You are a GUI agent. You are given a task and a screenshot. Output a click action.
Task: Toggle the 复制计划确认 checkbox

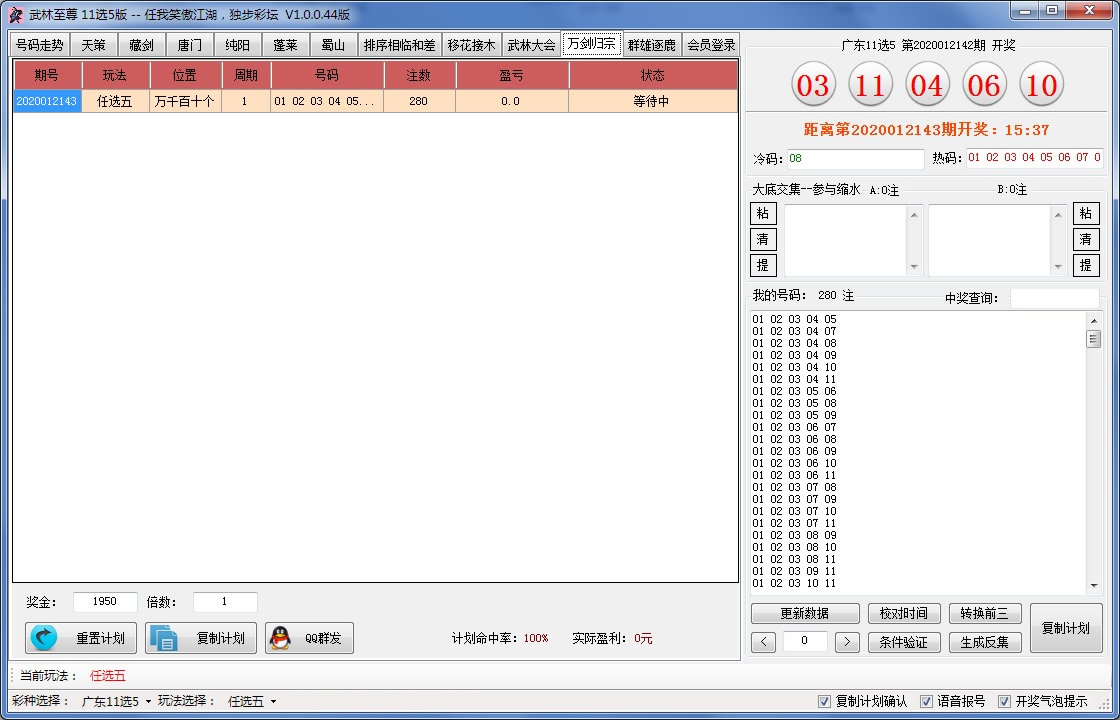(825, 702)
